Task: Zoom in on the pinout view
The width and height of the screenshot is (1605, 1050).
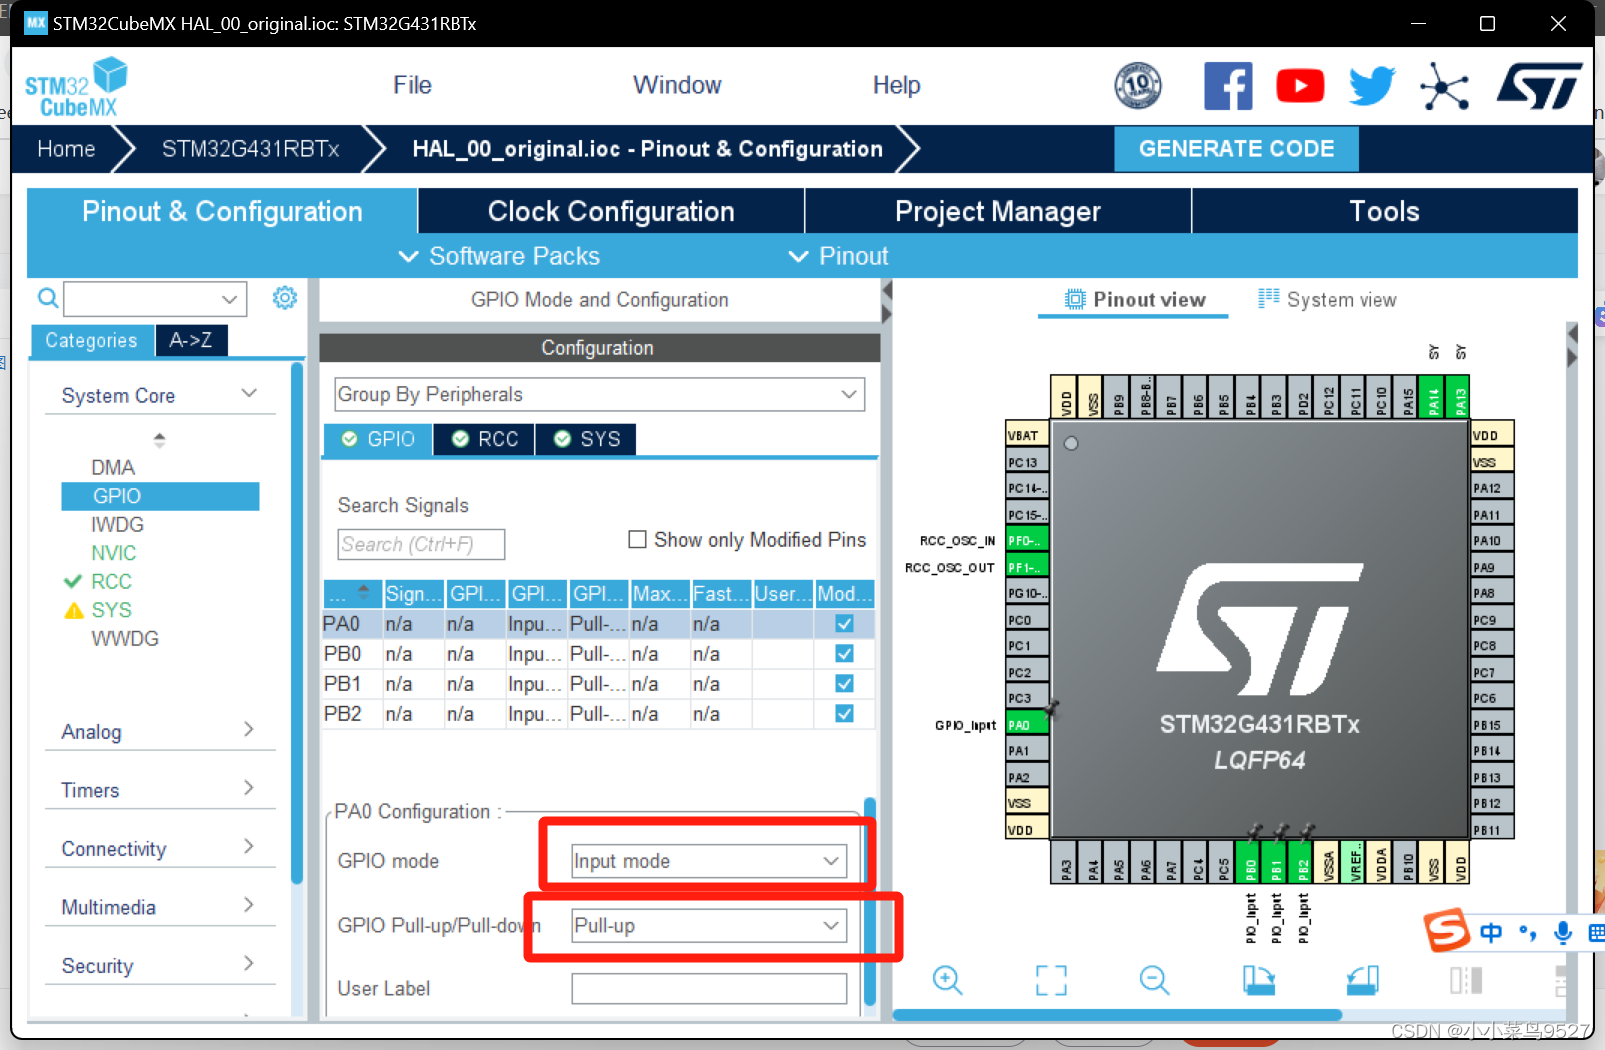Action: pyautogui.click(x=947, y=980)
